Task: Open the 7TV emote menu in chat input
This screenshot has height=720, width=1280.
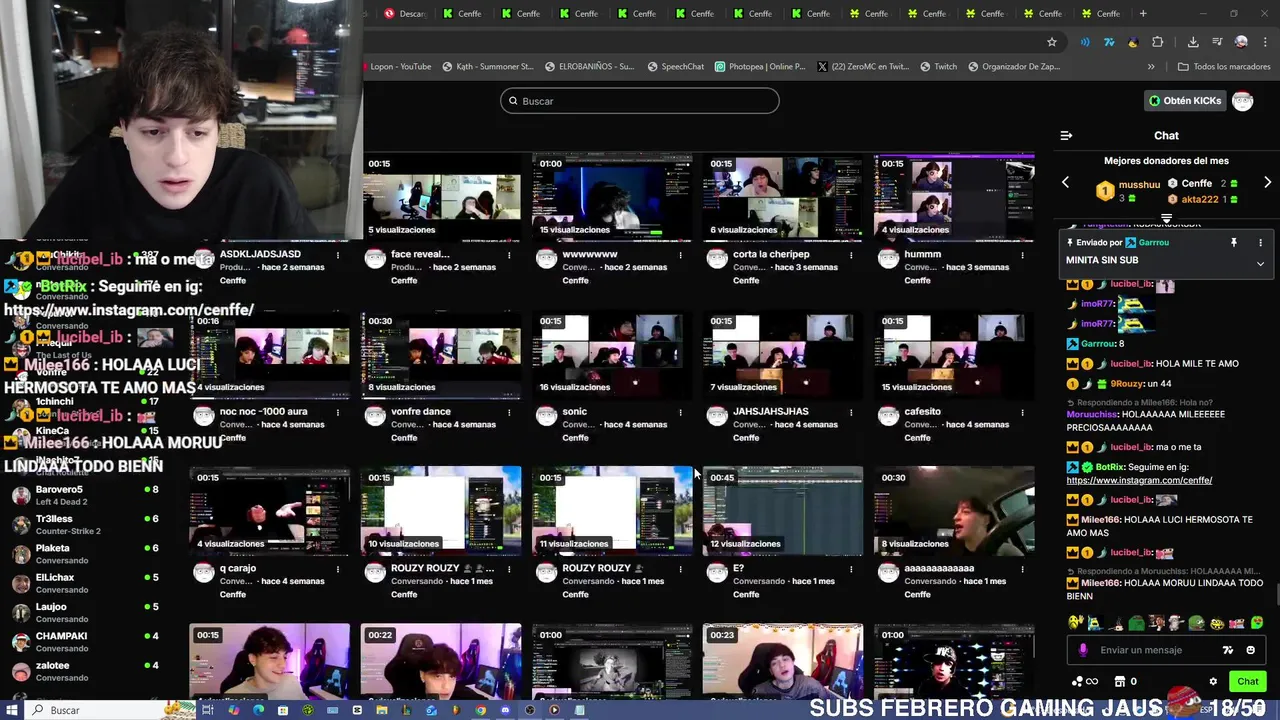Action: pyautogui.click(x=1228, y=650)
